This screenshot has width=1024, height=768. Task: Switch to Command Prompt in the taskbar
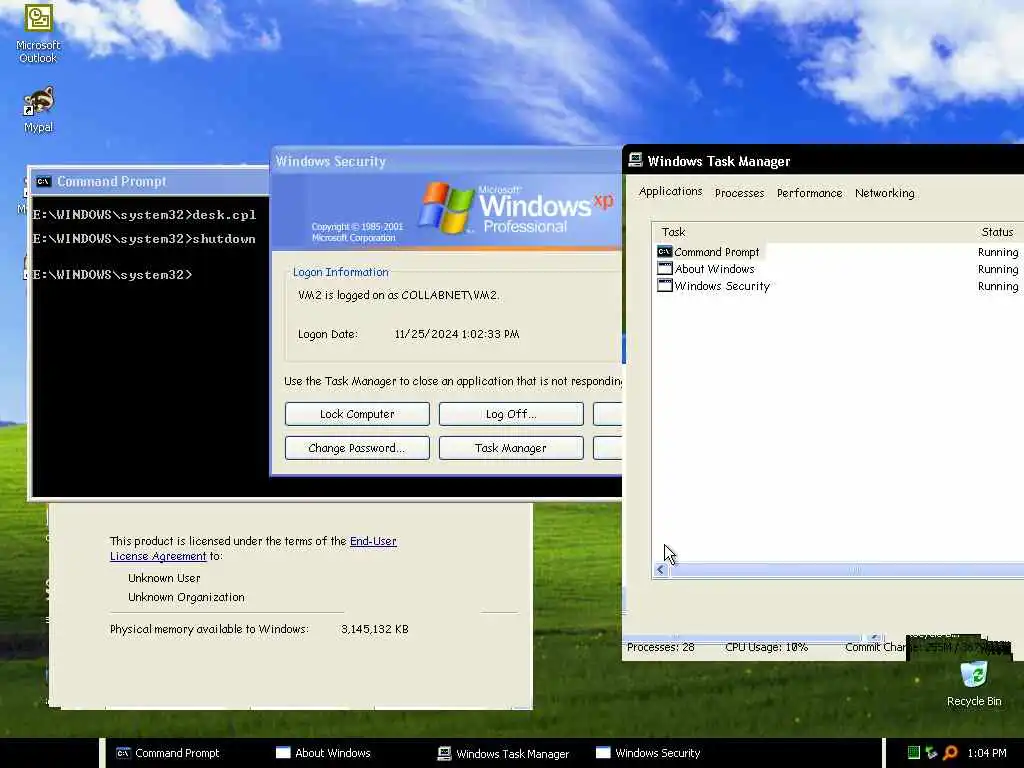(168, 753)
